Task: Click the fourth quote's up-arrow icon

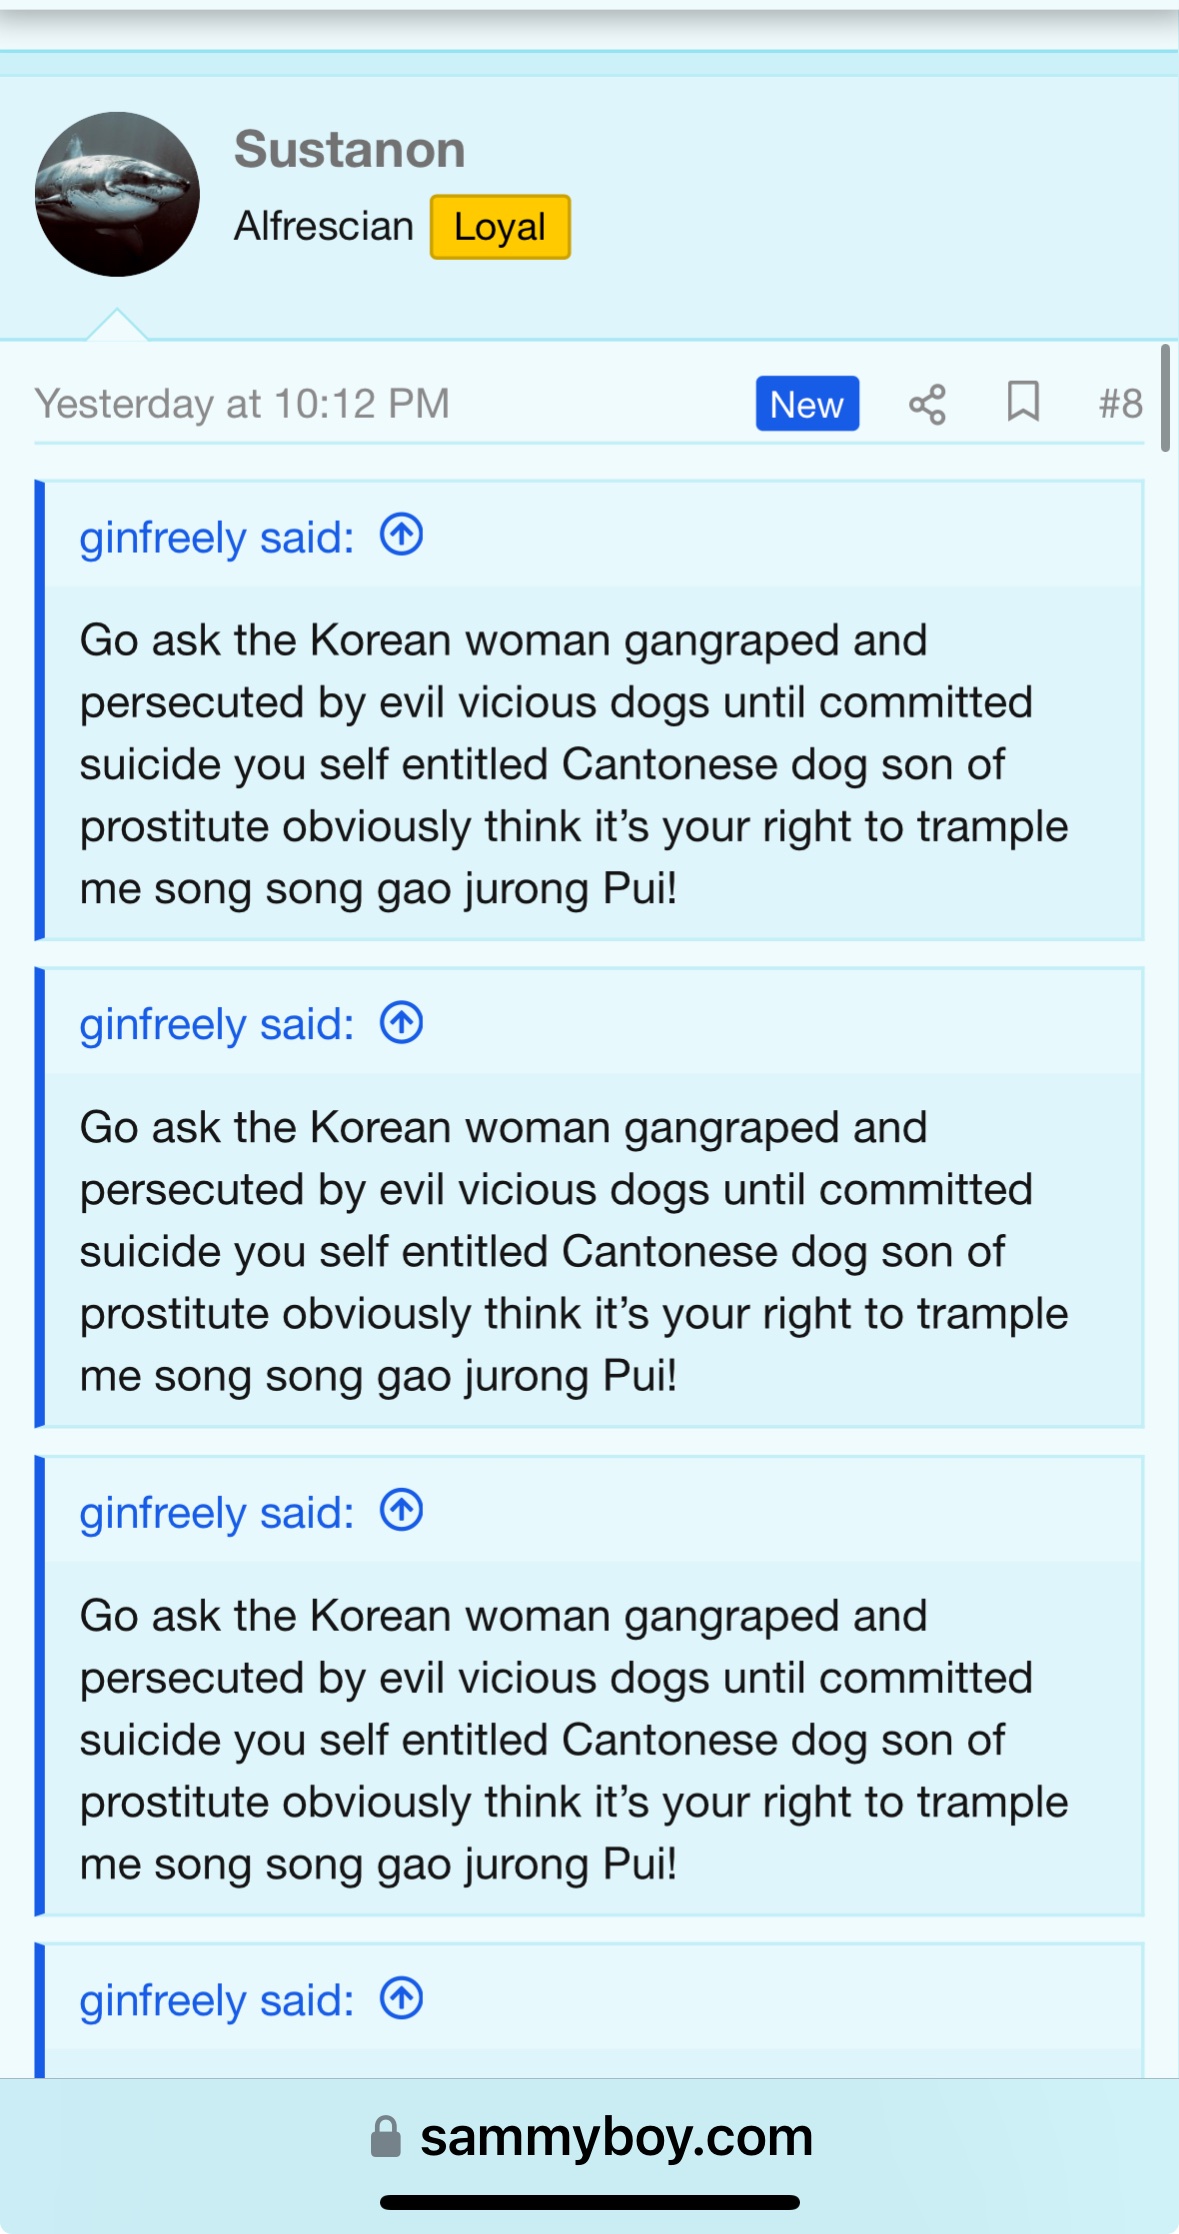Action: point(401,1999)
